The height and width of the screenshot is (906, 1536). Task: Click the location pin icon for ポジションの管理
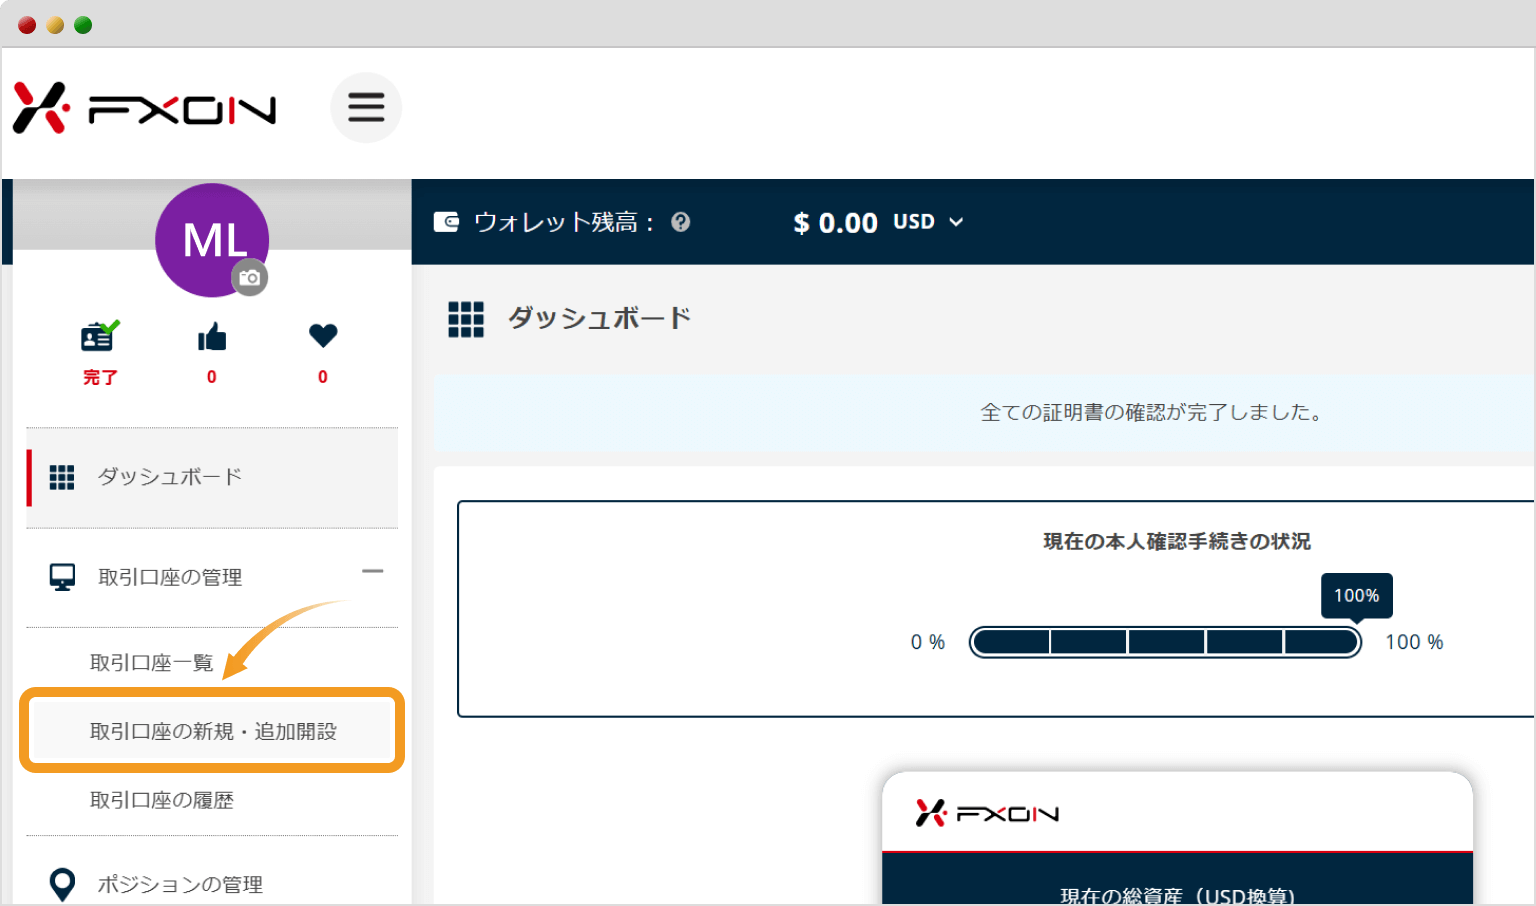(x=62, y=884)
